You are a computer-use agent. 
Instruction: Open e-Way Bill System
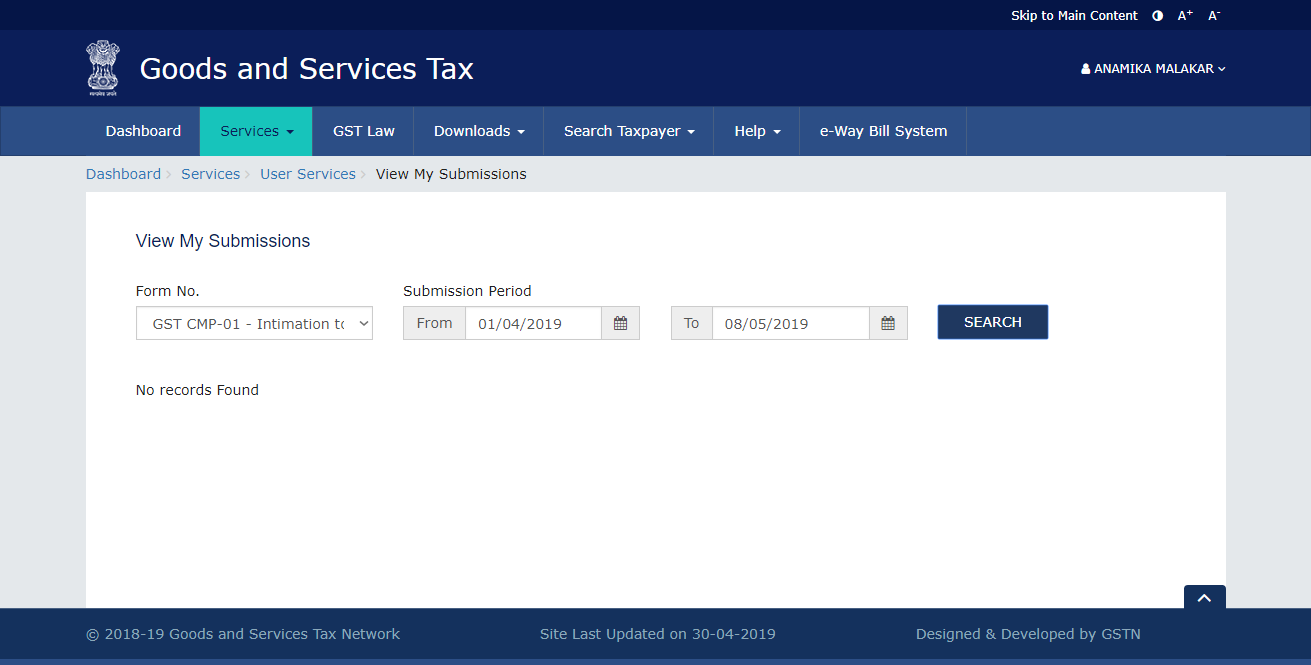[x=883, y=131]
